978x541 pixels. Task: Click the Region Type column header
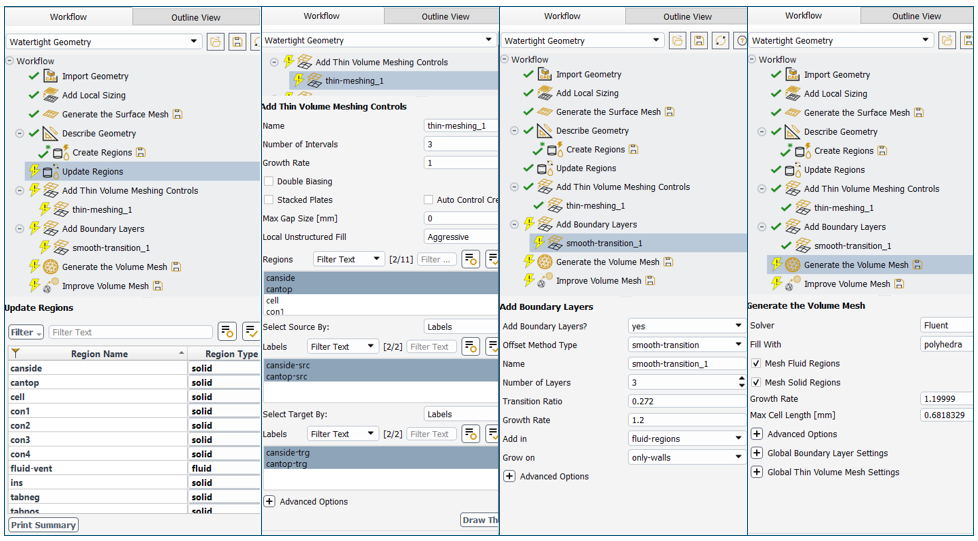click(224, 354)
